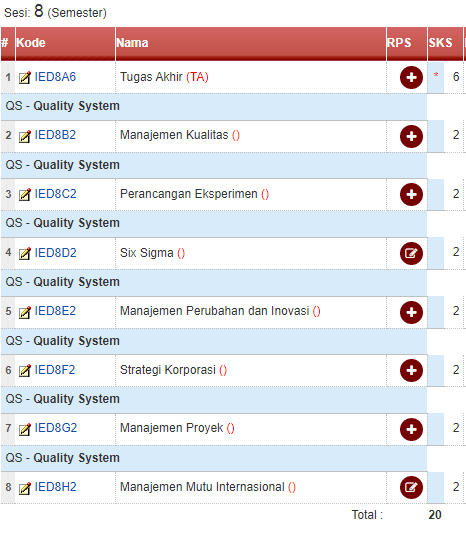Open course code link IED8B2
The image size is (466, 536).
[55, 135]
